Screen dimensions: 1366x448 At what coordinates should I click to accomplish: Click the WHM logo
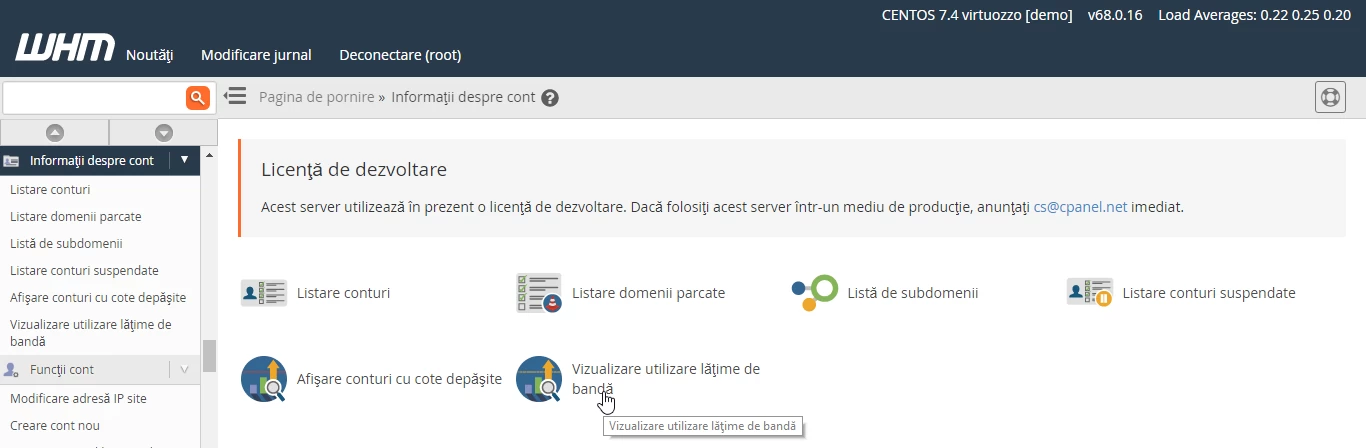pyautogui.click(x=65, y=49)
